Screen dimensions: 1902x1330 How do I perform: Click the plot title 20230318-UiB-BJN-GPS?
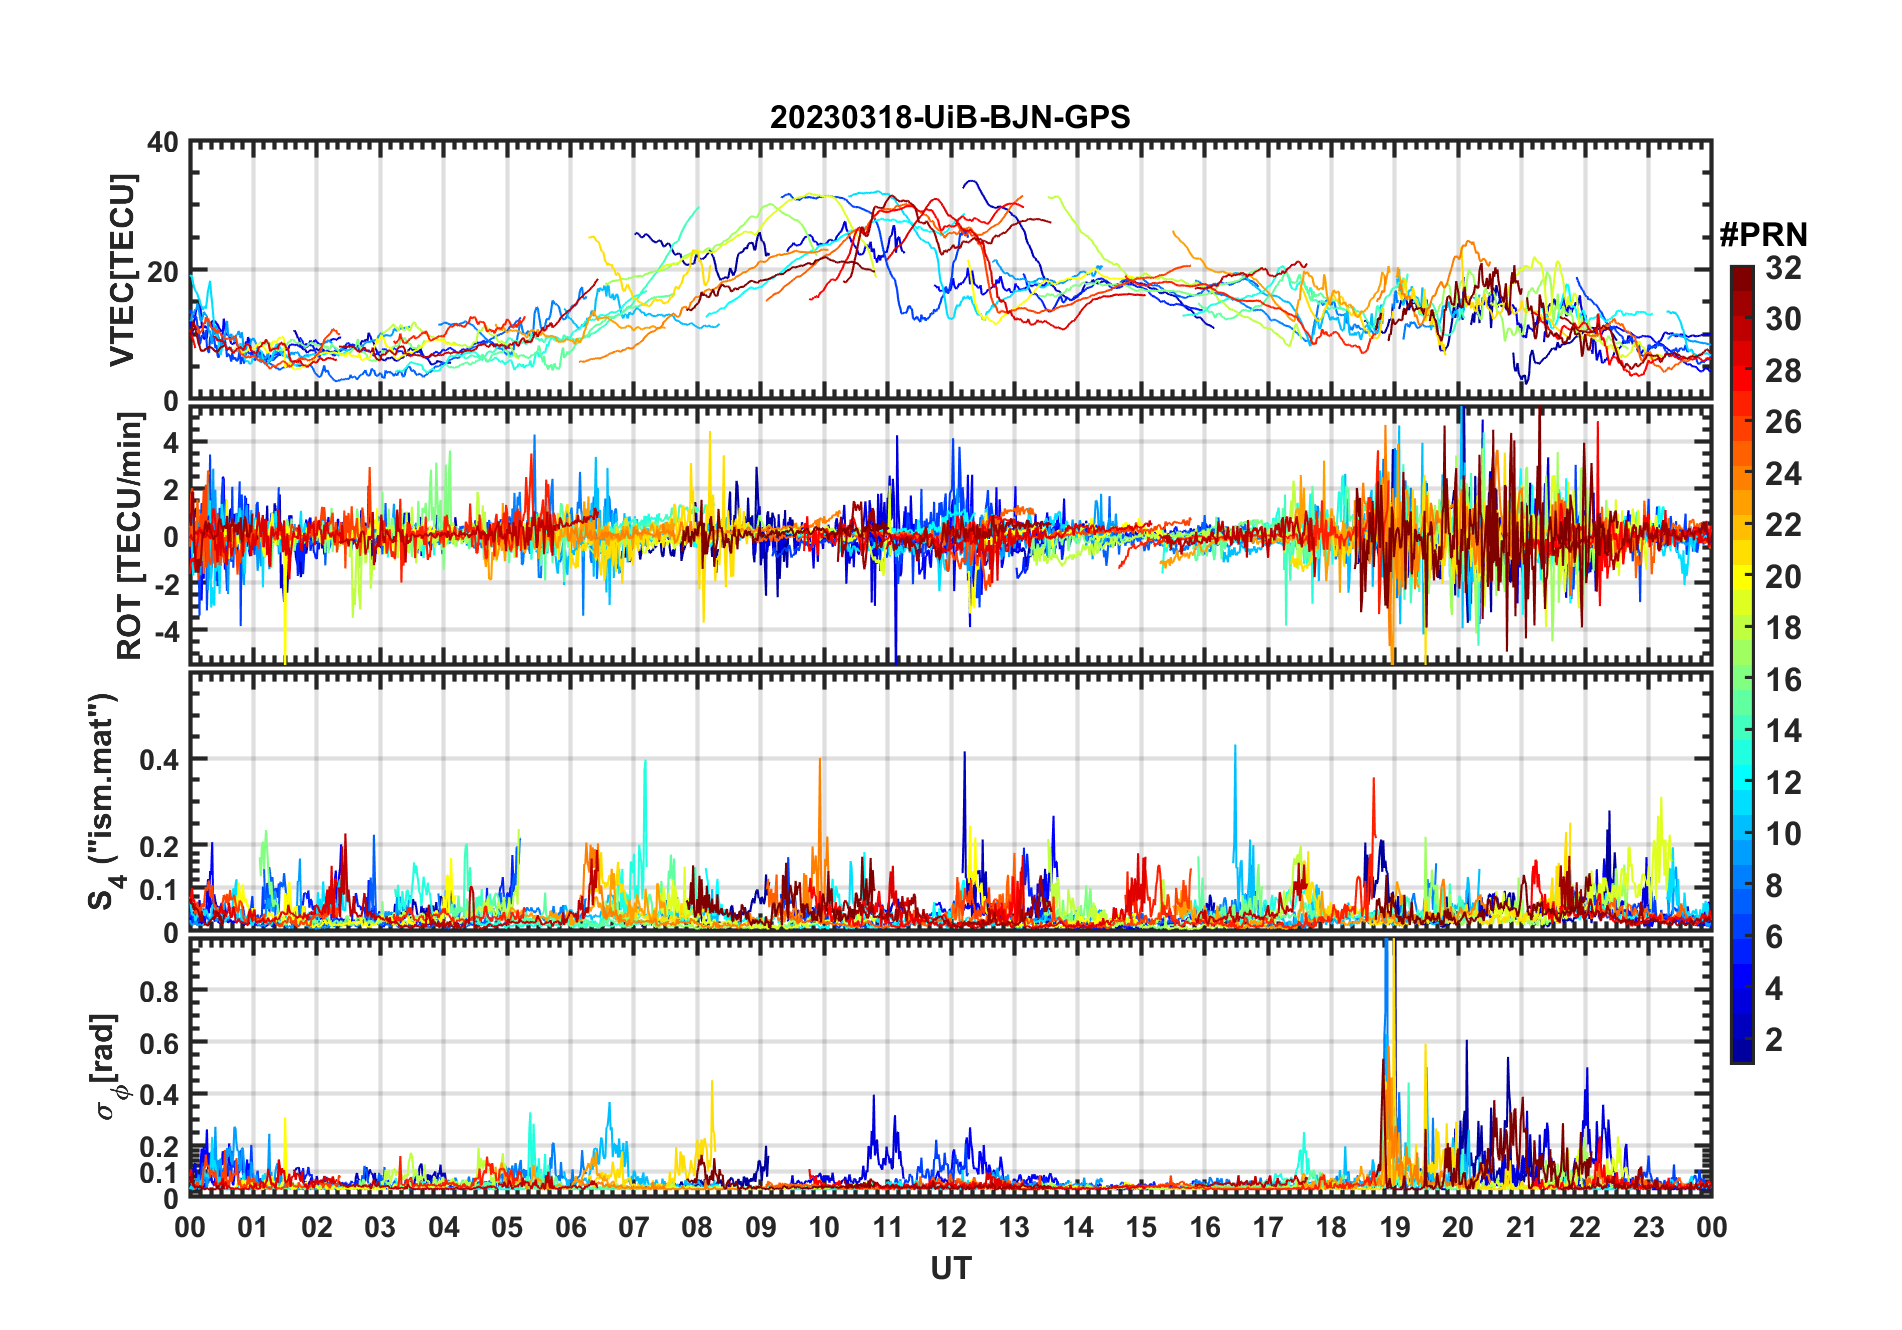[950, 117]
